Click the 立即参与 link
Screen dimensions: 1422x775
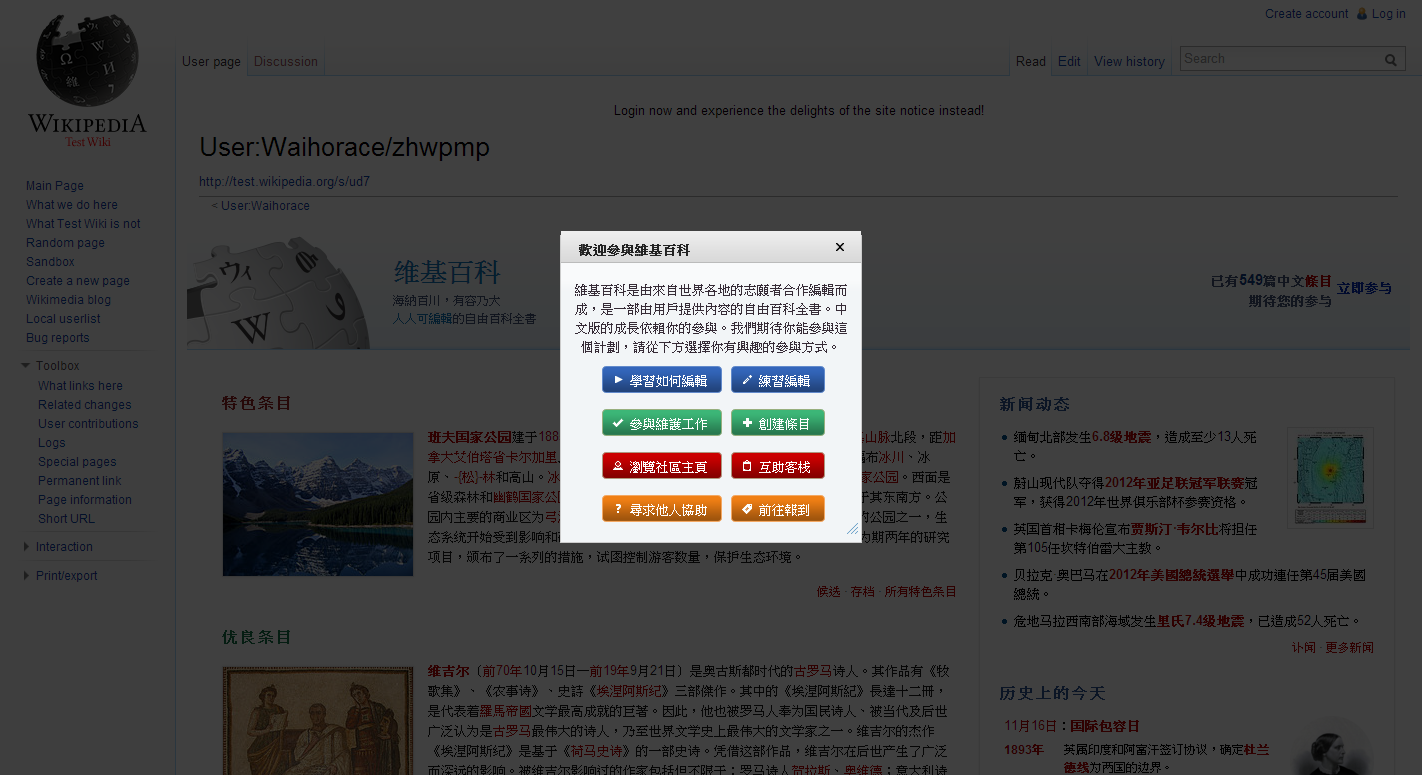pos(1364,288)
